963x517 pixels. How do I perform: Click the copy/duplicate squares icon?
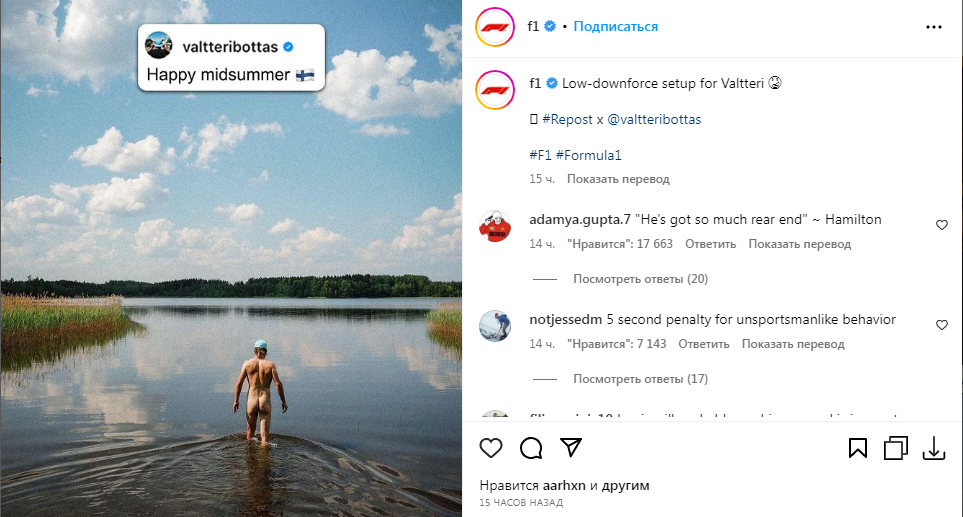895,448
